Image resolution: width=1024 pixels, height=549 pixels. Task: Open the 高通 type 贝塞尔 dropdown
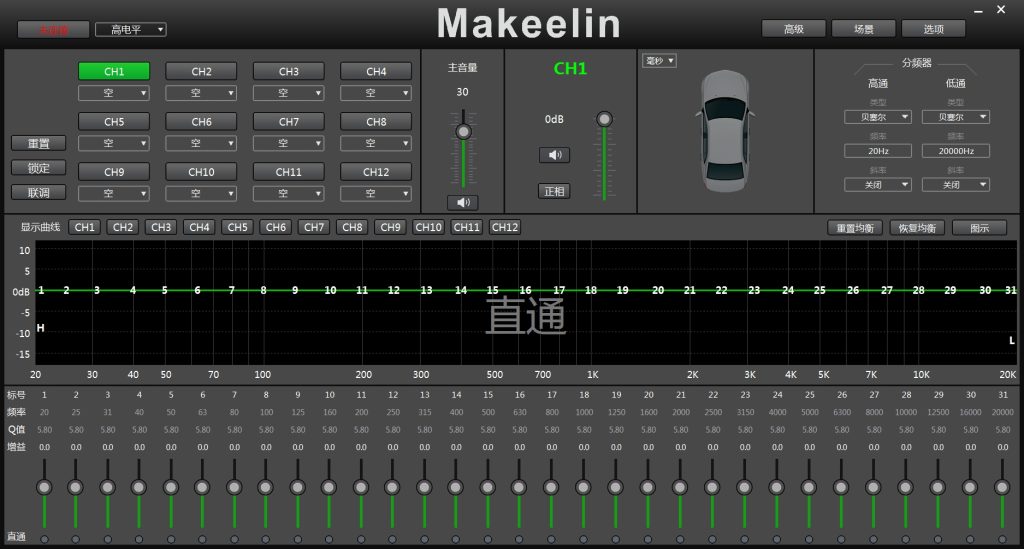pos(878,117)
